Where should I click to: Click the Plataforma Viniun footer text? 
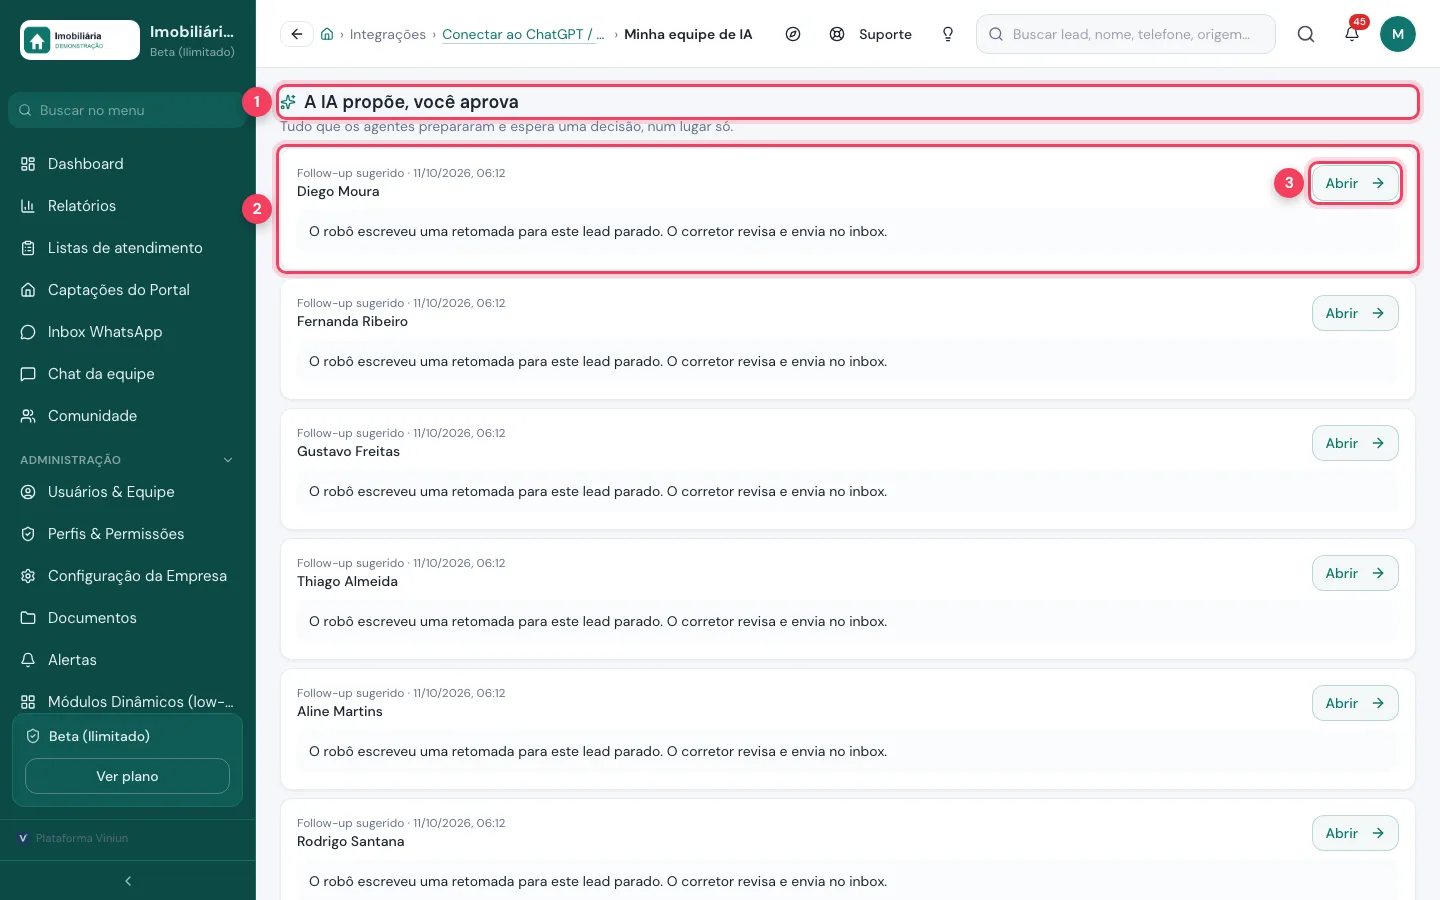pos(82,838)
